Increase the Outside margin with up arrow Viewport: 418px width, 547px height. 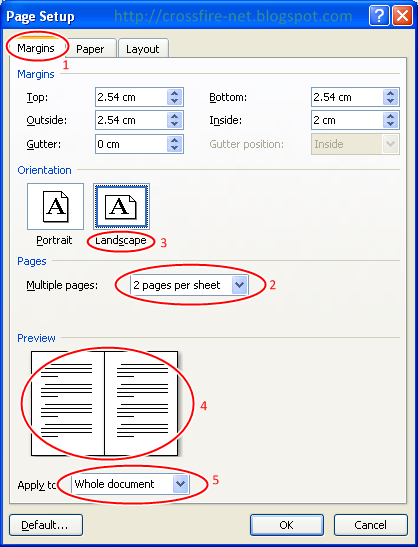click(174, 116)
